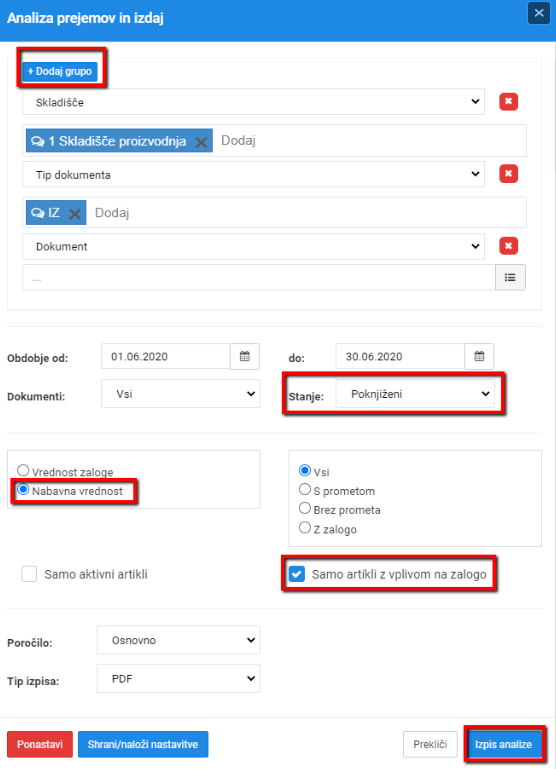Image resolution: width=556 pixels, height=769 pixels.
Task: Open calendar for Obdobje od date
Action: pyautogui.click(x=245, y=357)
